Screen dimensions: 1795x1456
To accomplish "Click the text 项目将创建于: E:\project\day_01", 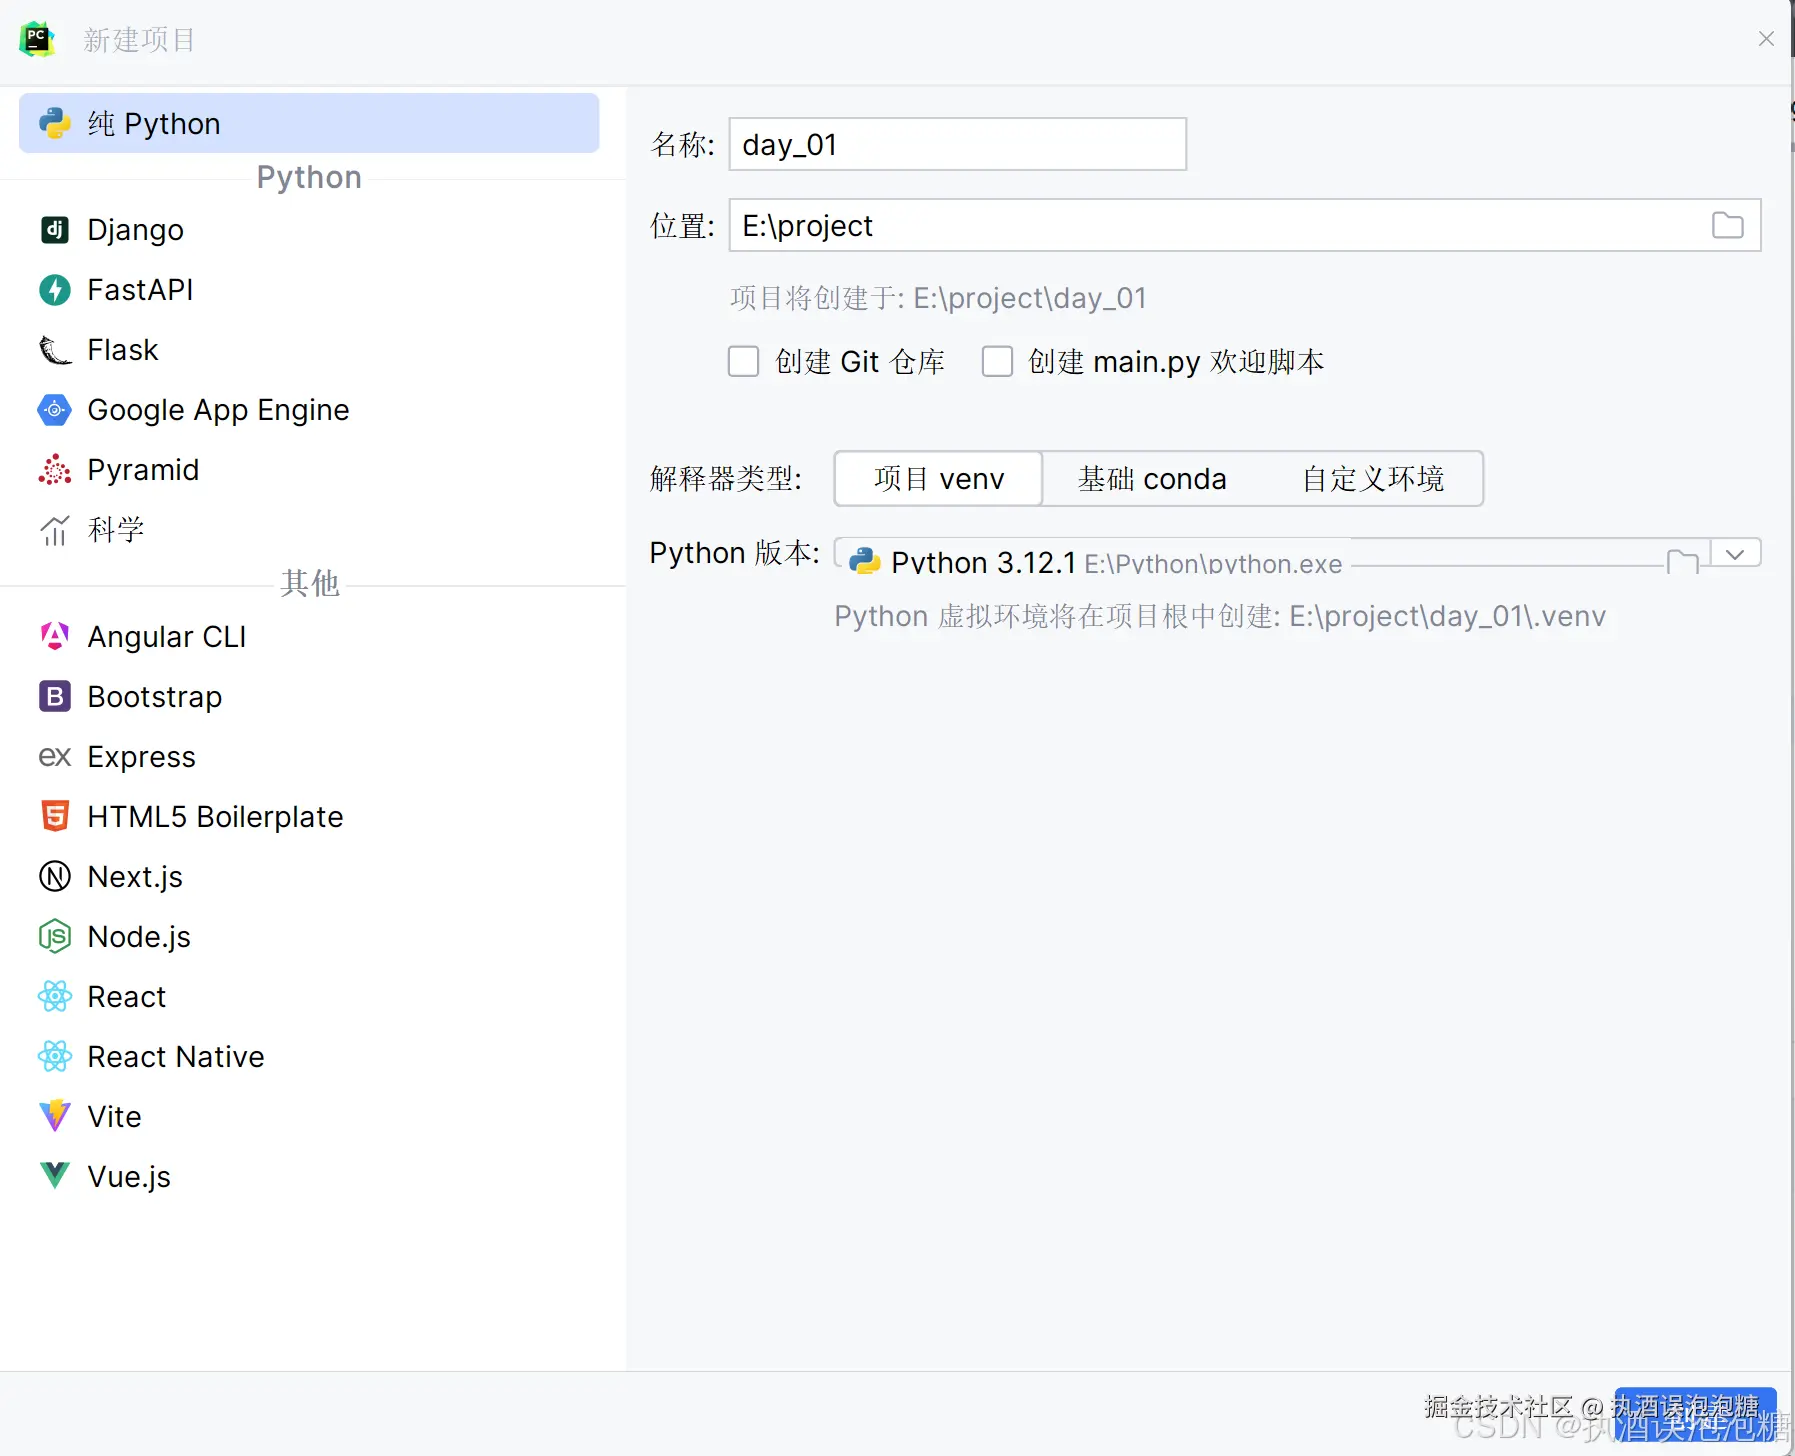I will click(x=938, y=298).
